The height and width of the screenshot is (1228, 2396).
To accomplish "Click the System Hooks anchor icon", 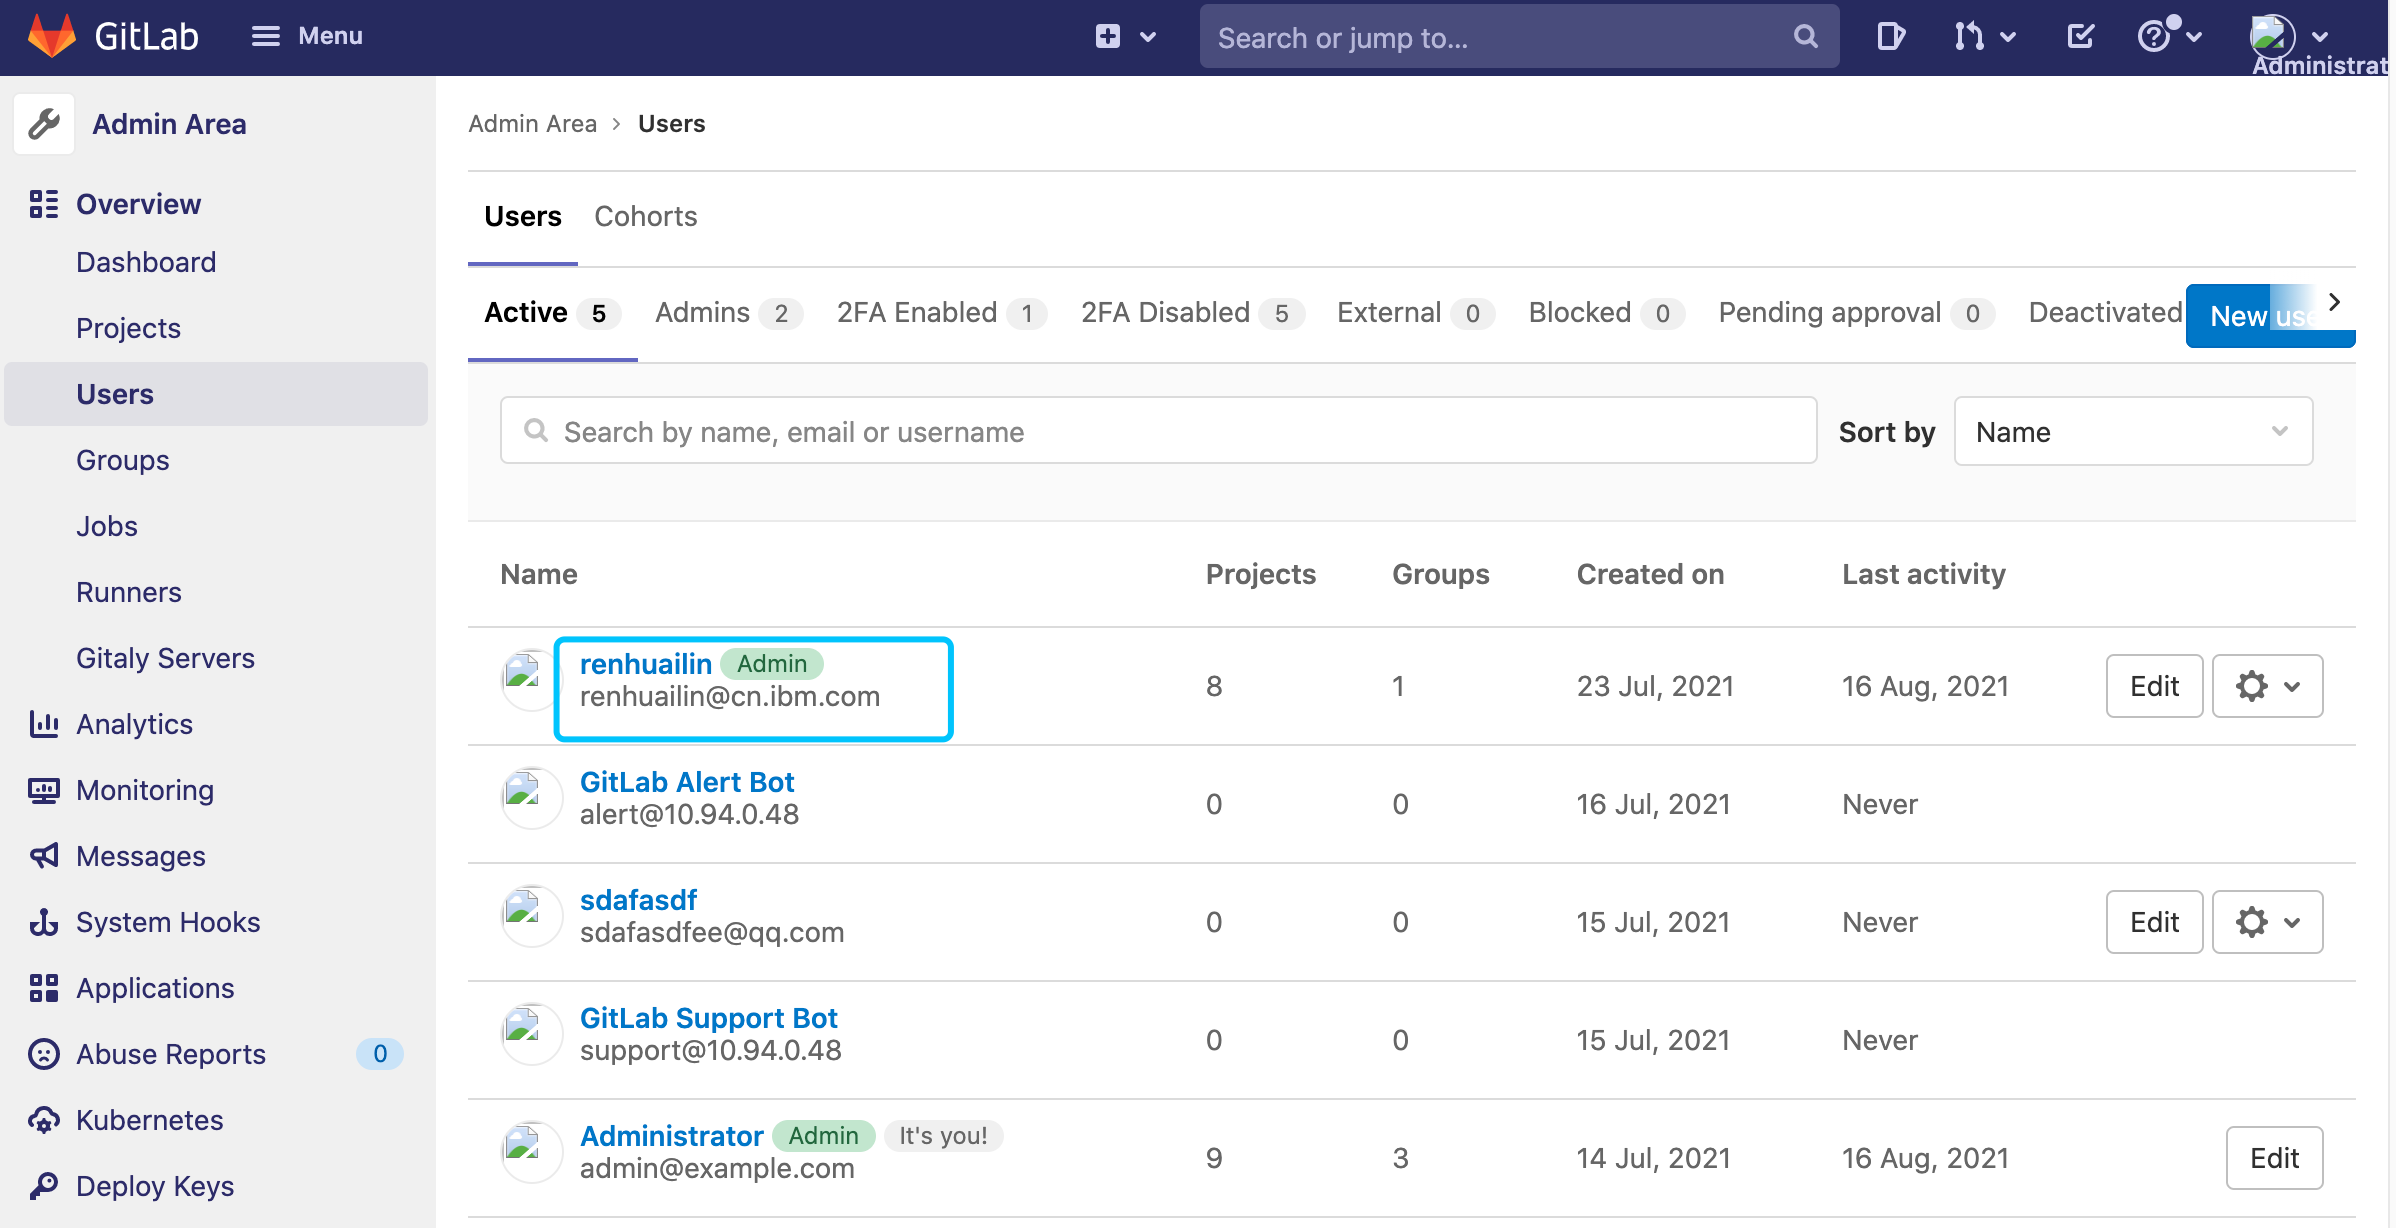I will (44, 922).
